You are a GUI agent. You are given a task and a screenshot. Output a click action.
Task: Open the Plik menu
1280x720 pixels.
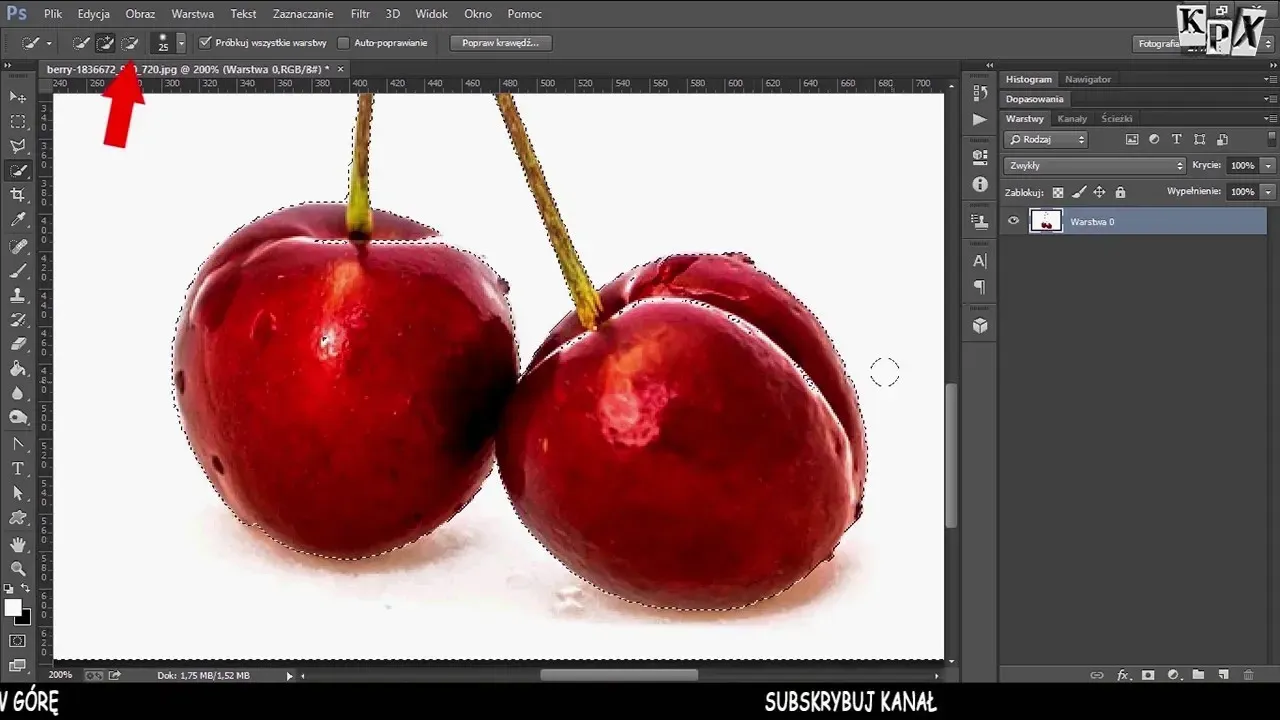point(53,14)
